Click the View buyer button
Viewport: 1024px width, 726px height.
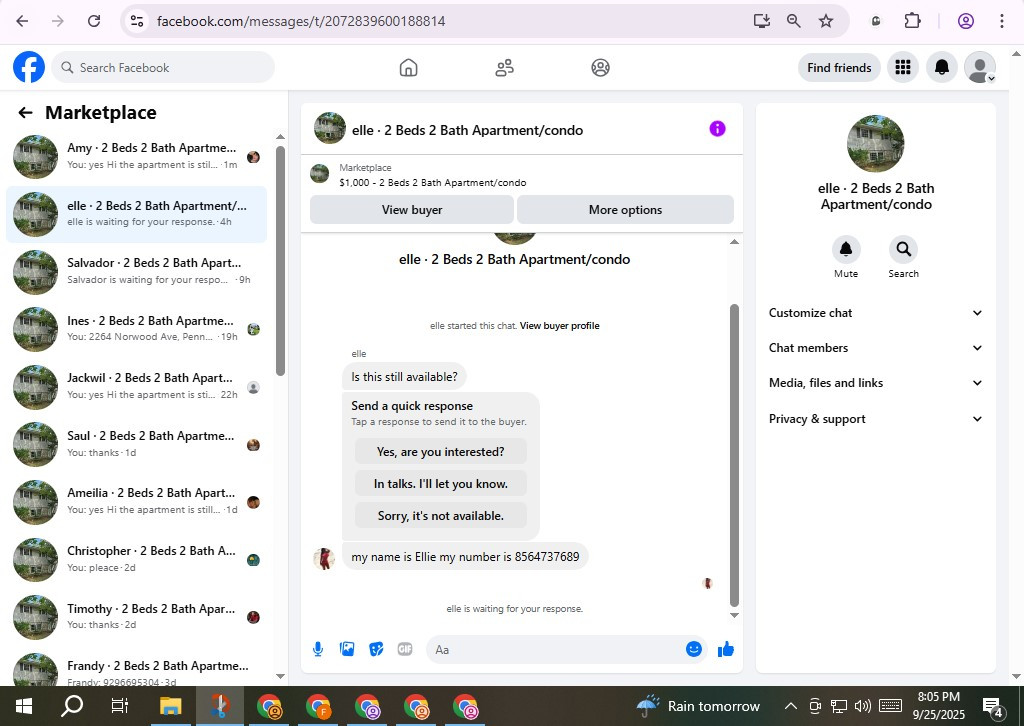(412, 210)
